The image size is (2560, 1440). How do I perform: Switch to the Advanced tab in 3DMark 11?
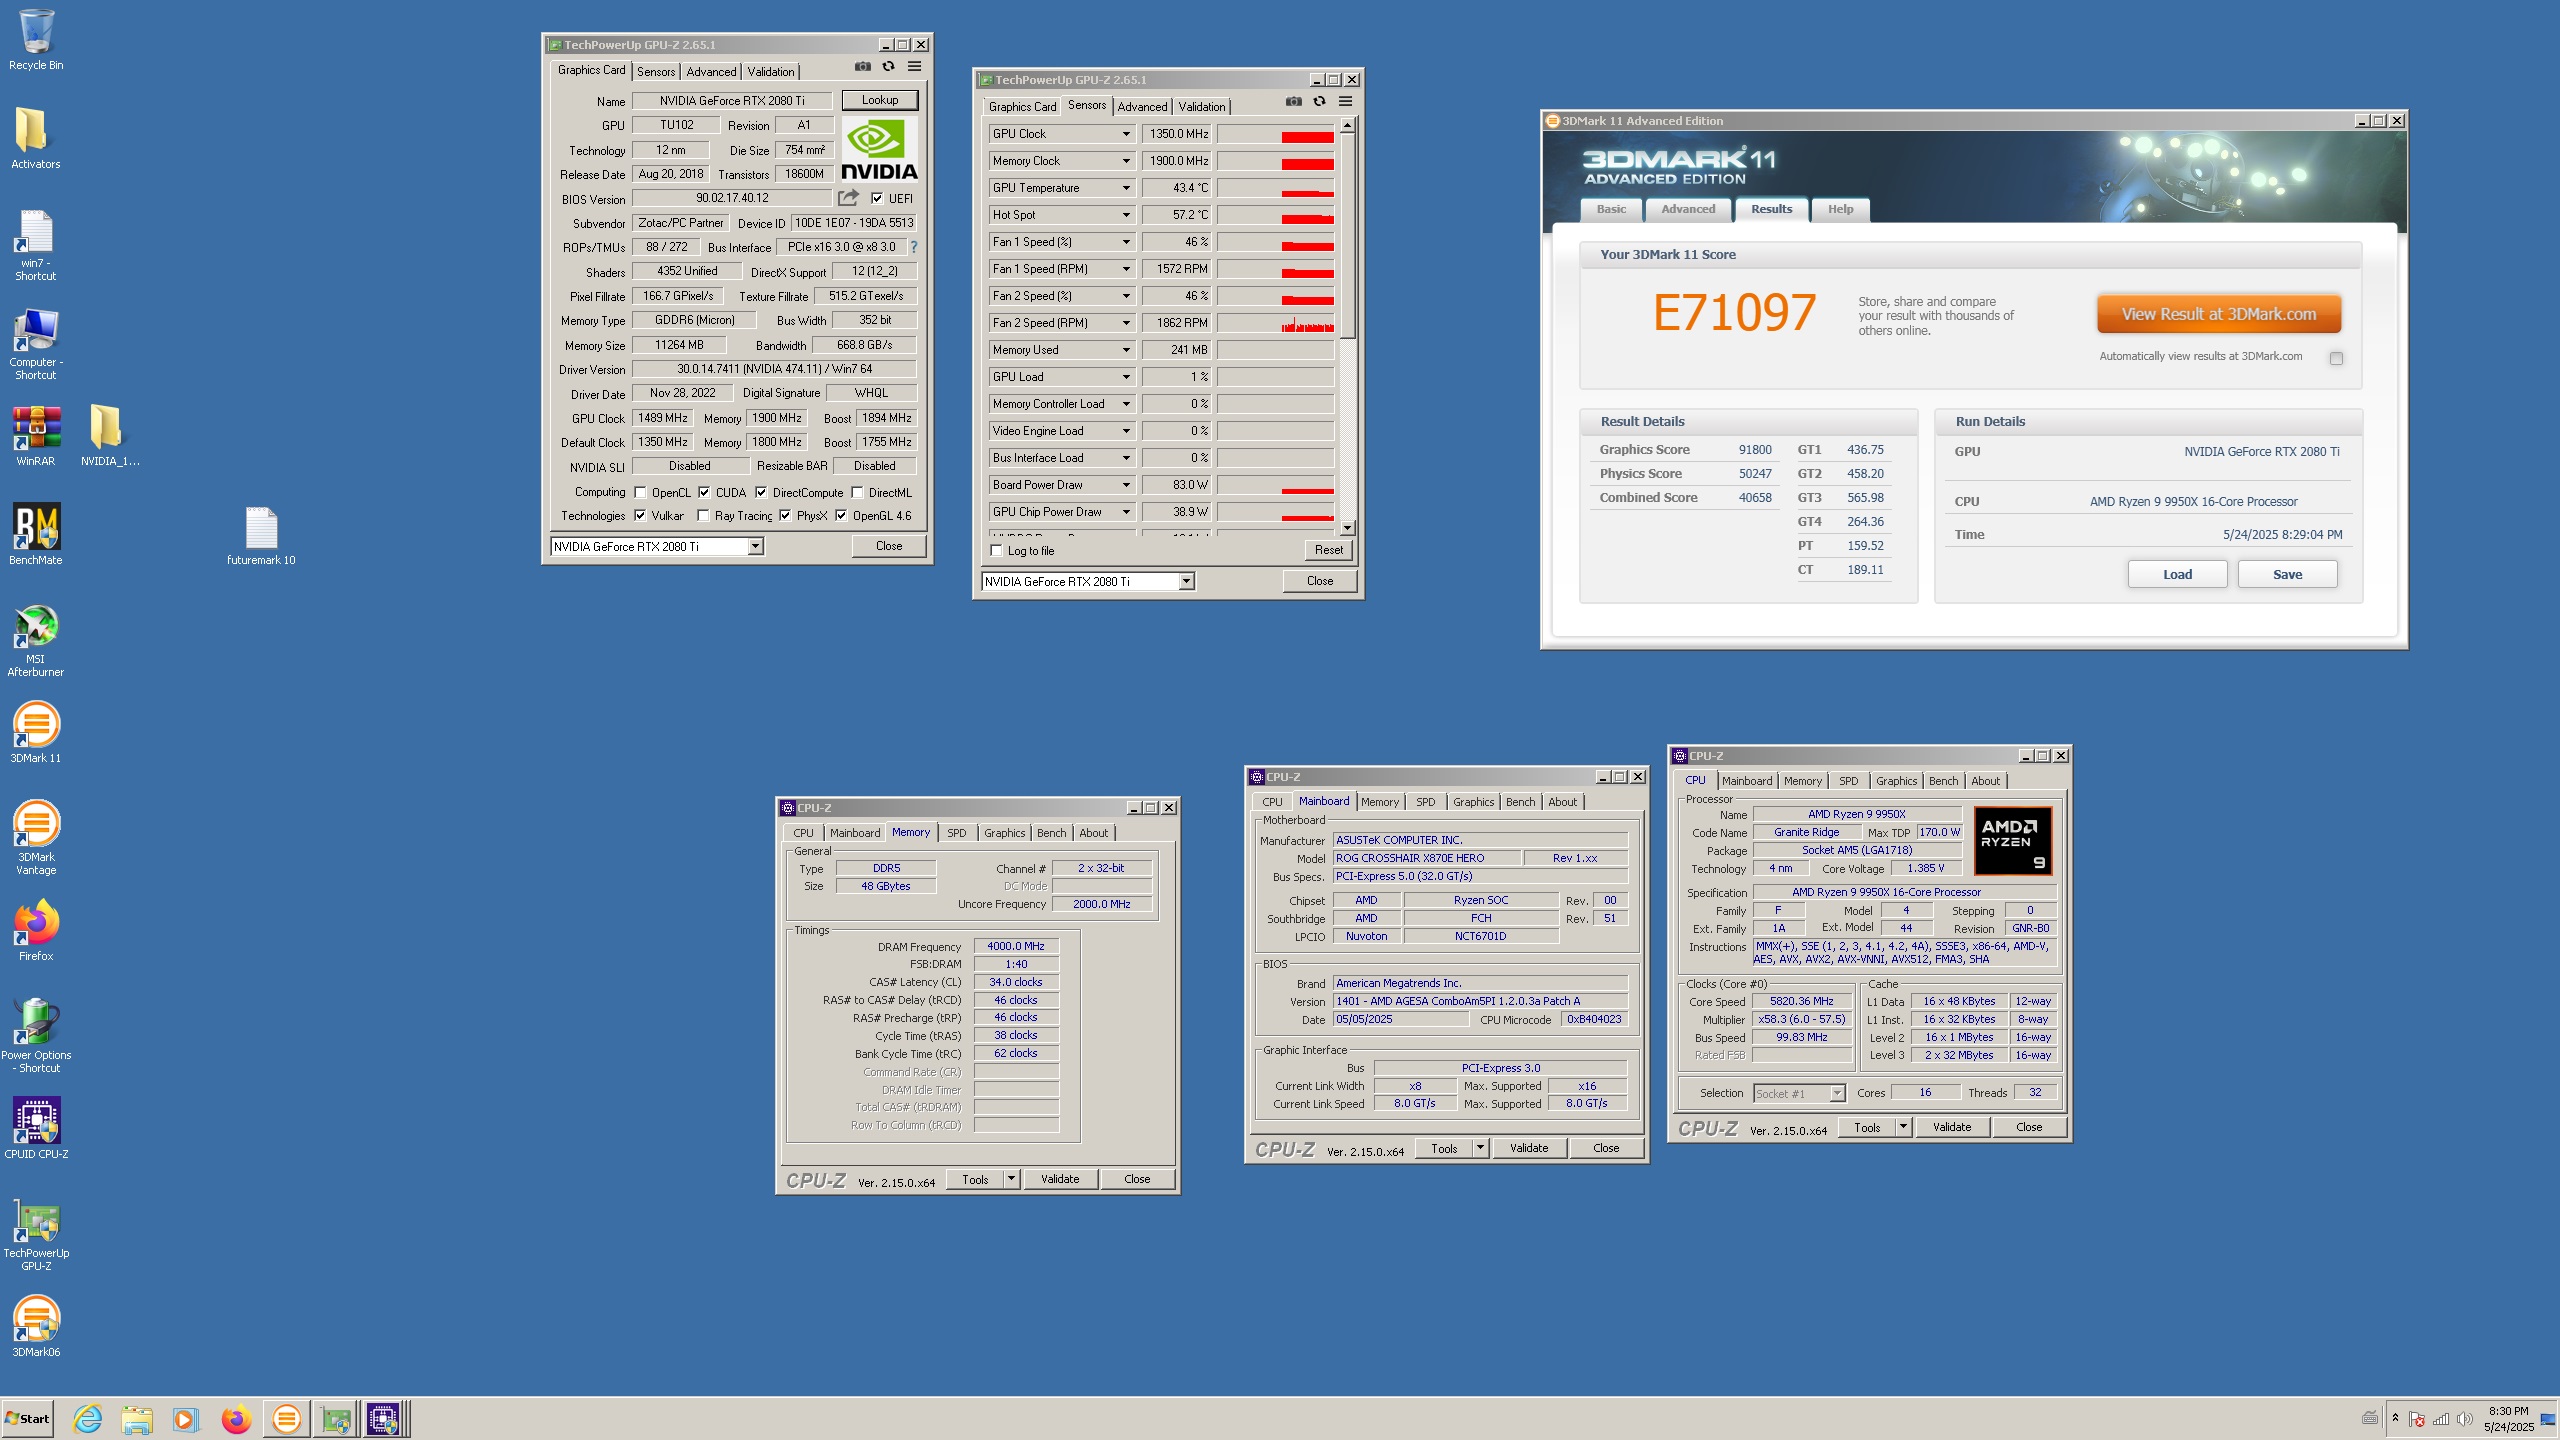(1688, 209)
